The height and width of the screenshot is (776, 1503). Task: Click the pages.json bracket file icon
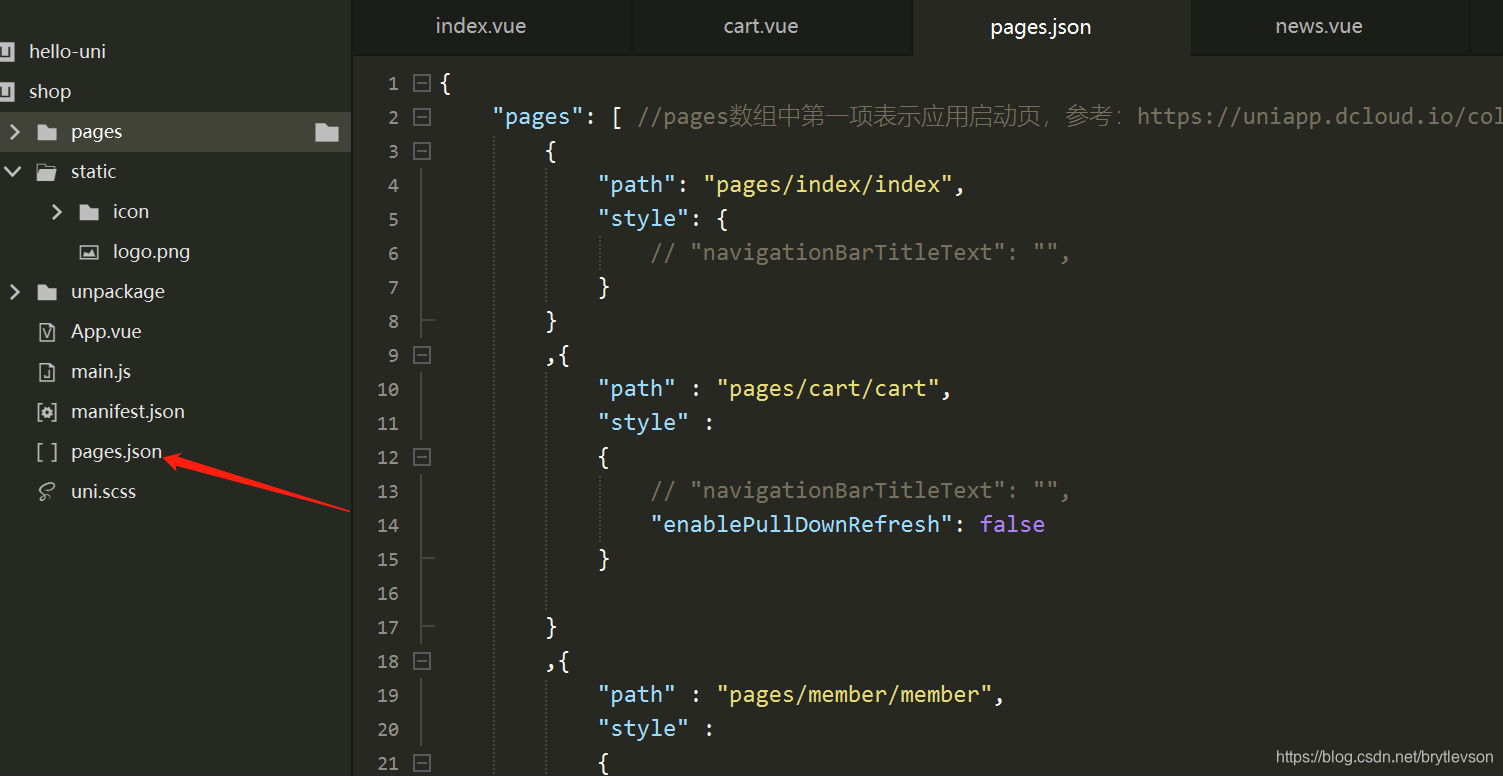[47, 452]
